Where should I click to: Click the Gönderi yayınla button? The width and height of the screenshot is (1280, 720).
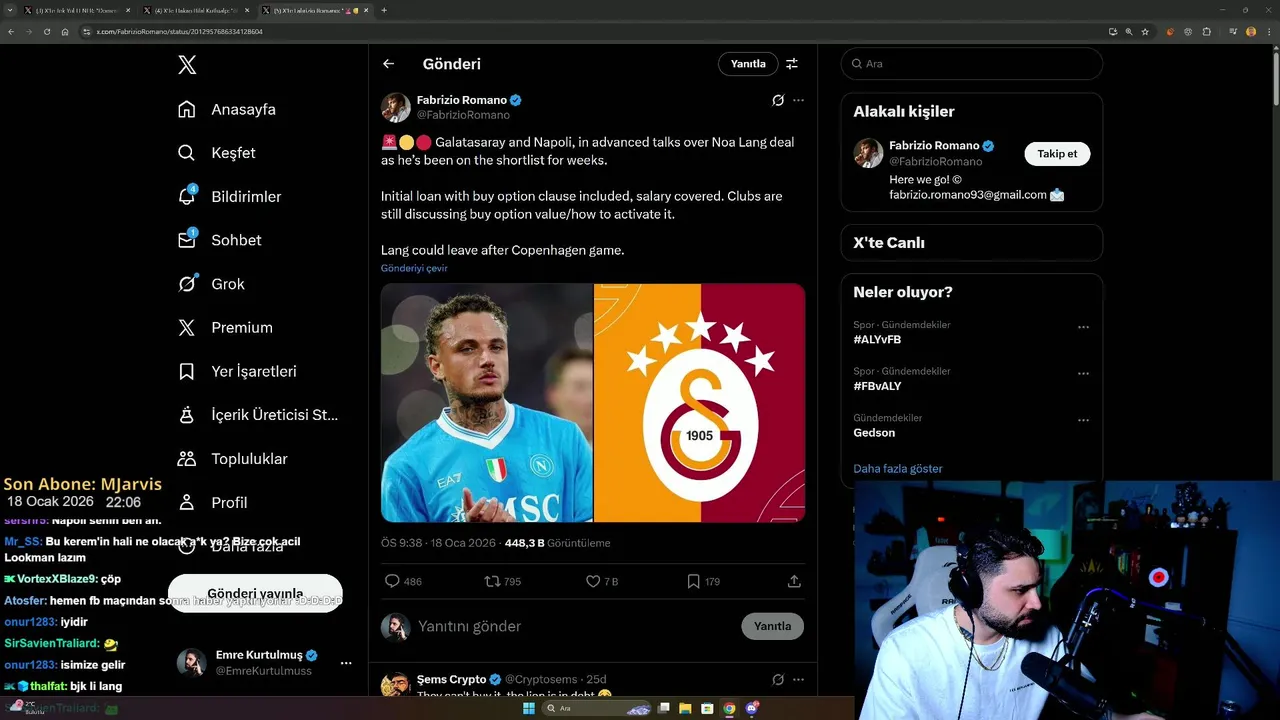point(255,594)
